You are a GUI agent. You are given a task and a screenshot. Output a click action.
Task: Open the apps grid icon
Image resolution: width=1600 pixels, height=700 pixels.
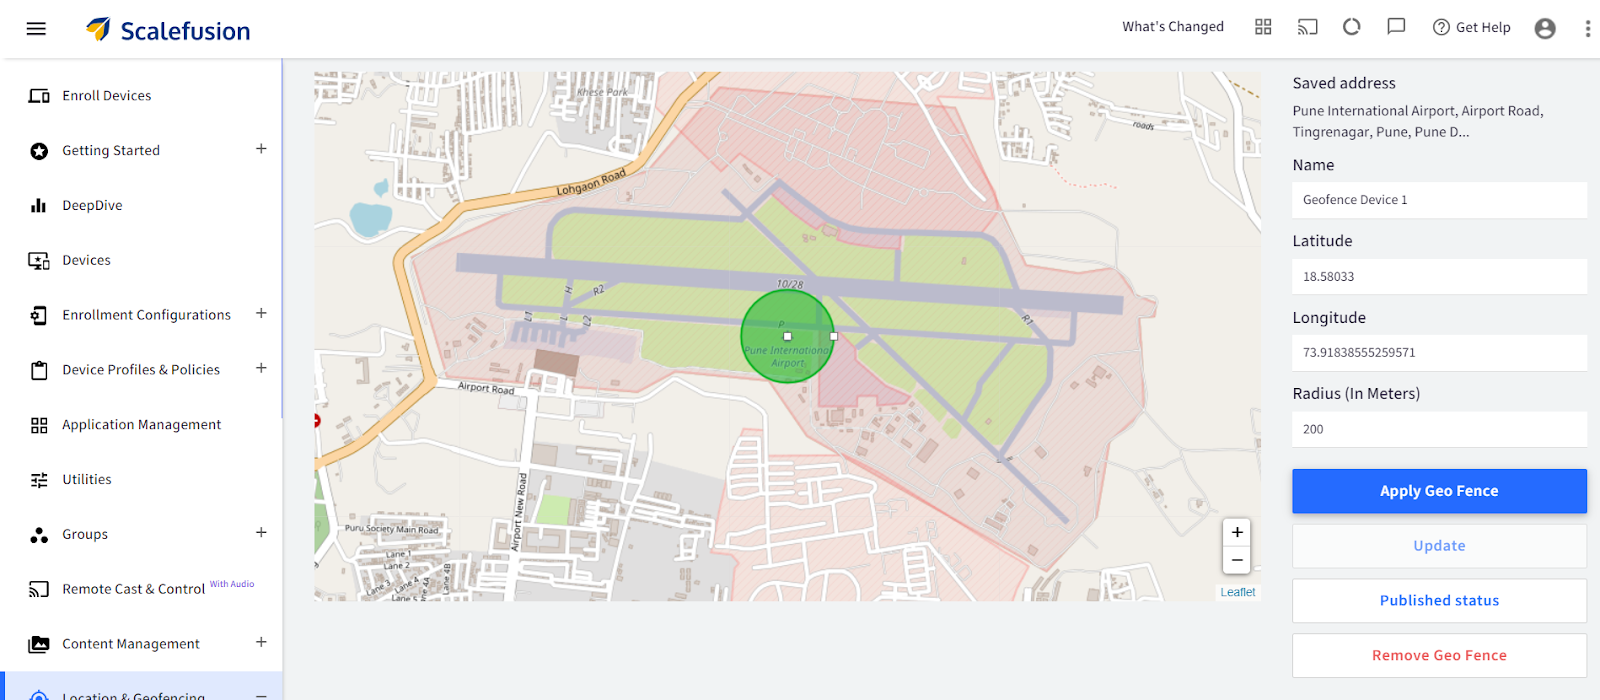pos(1263,27)
